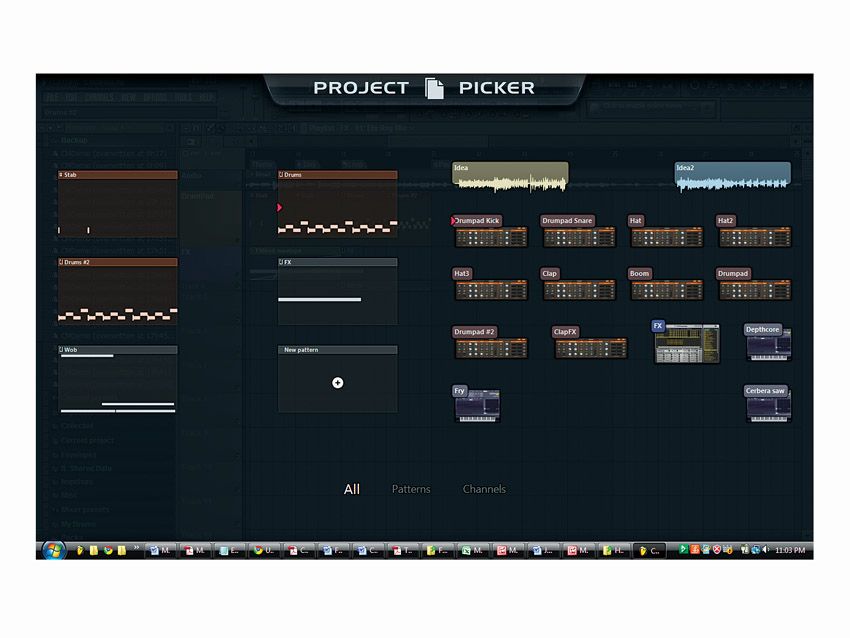Open the Depthcore synth channel
The height and width of the screenshot is (638, 850).
(768, 342)
